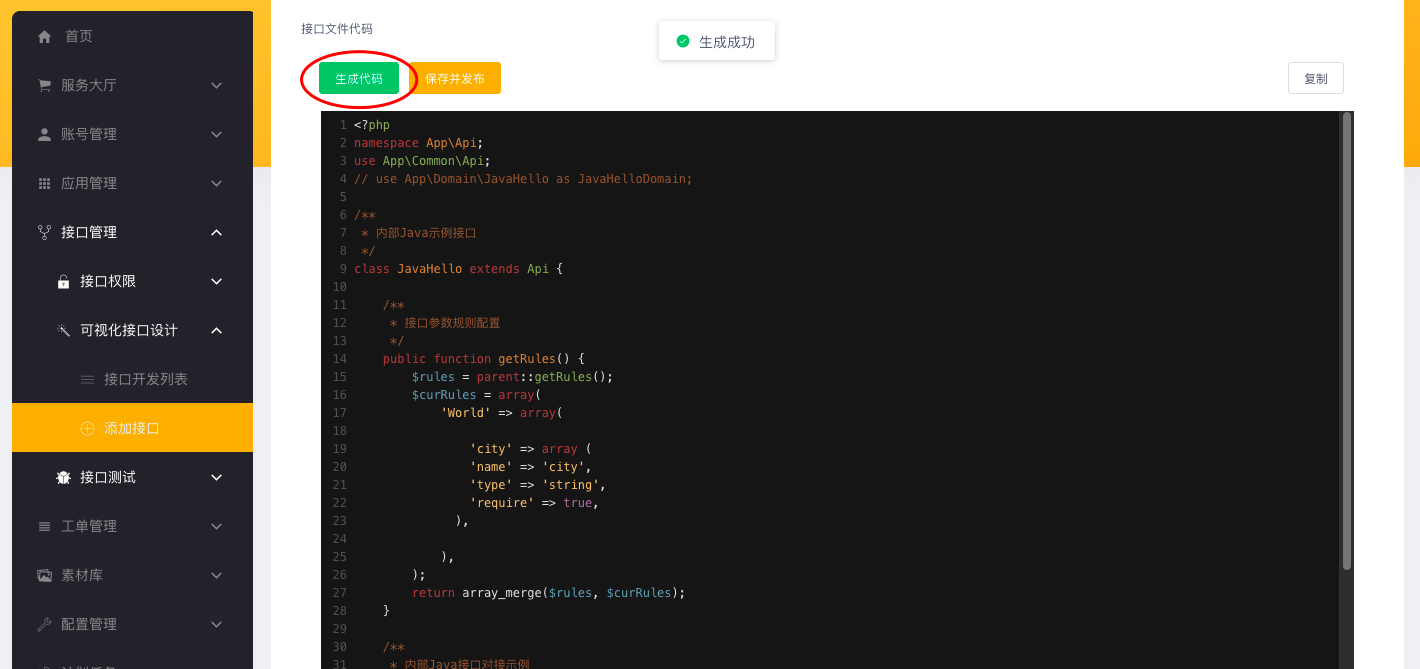Click the 接口文件代码 section label
This screenshot has height=669, width=1420.
pos(337,29)
